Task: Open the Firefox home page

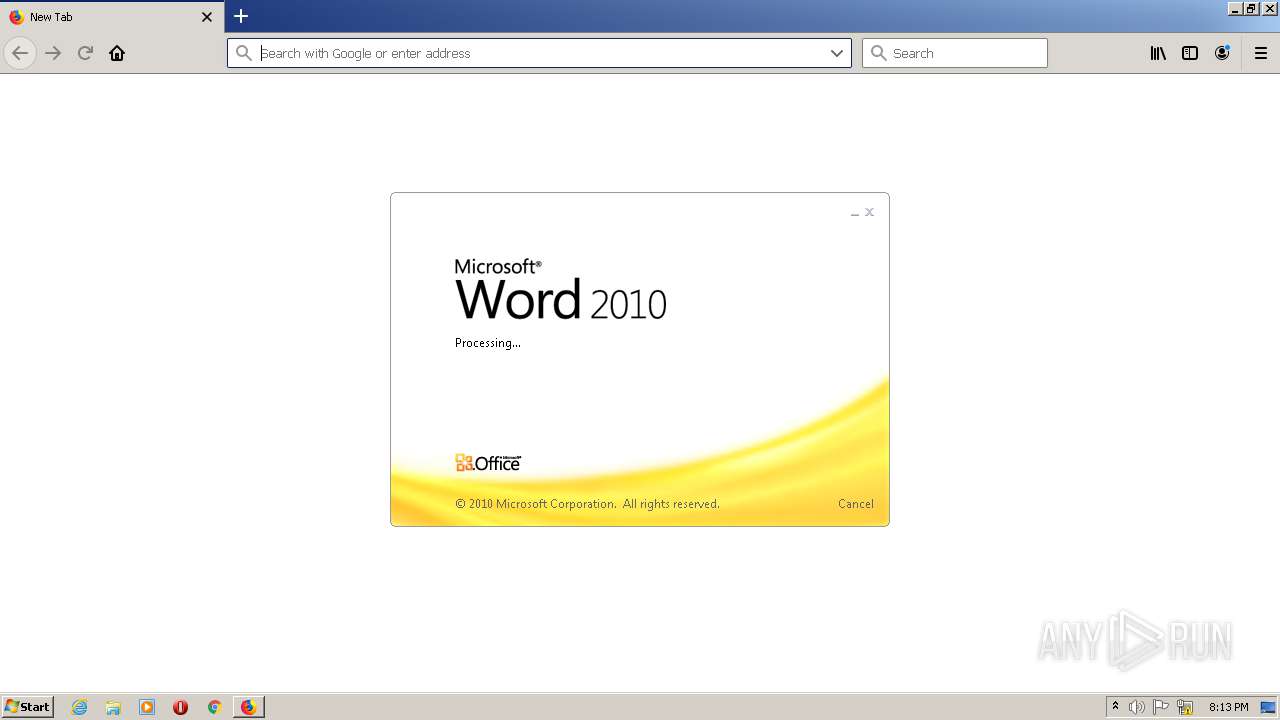Action: 117,53
